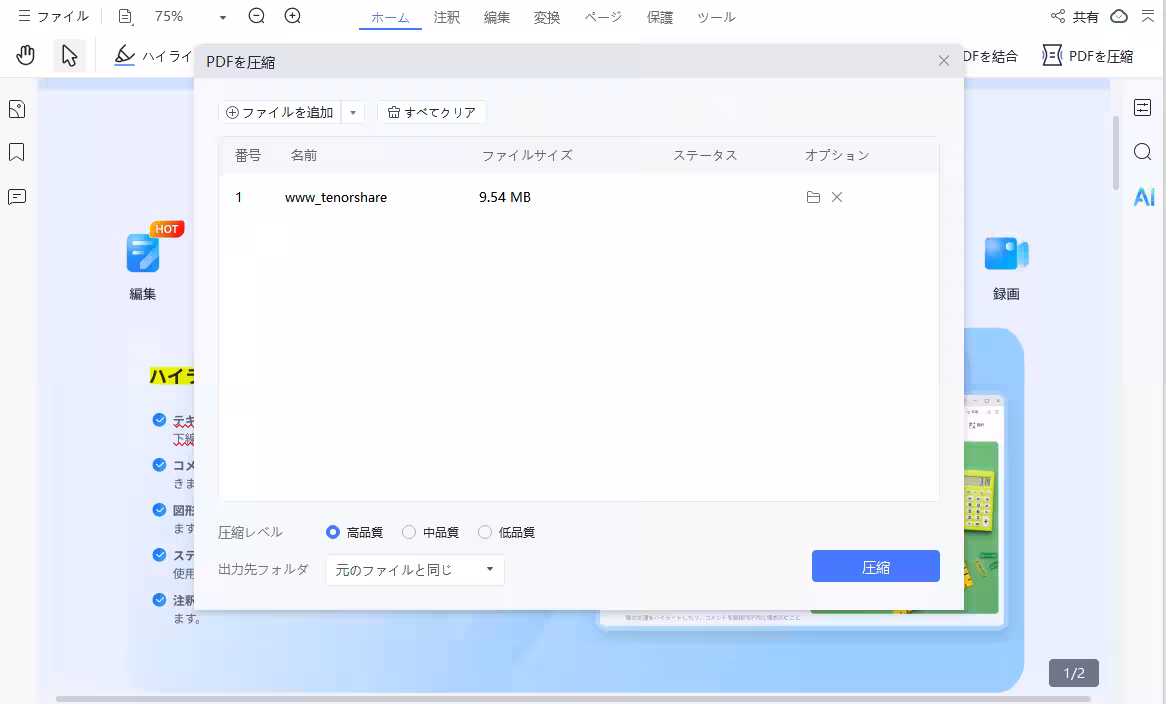
Task: Open the bookmarks panel in left sidebar
Action: 16,152
